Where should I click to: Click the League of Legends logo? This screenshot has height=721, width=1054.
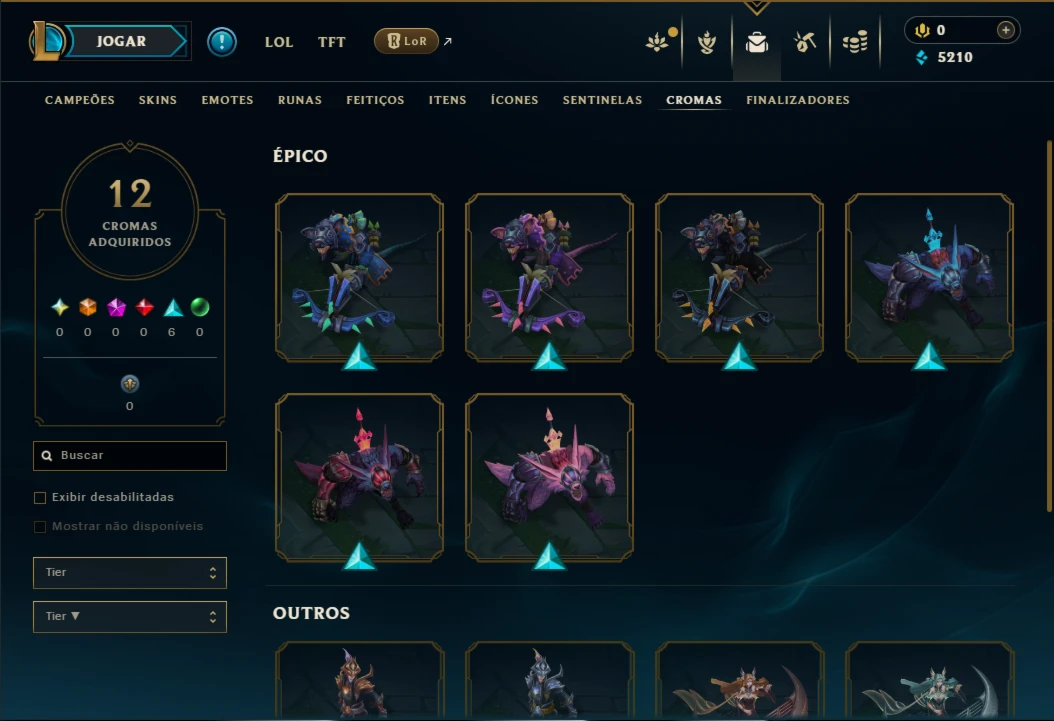coord(46,40)
